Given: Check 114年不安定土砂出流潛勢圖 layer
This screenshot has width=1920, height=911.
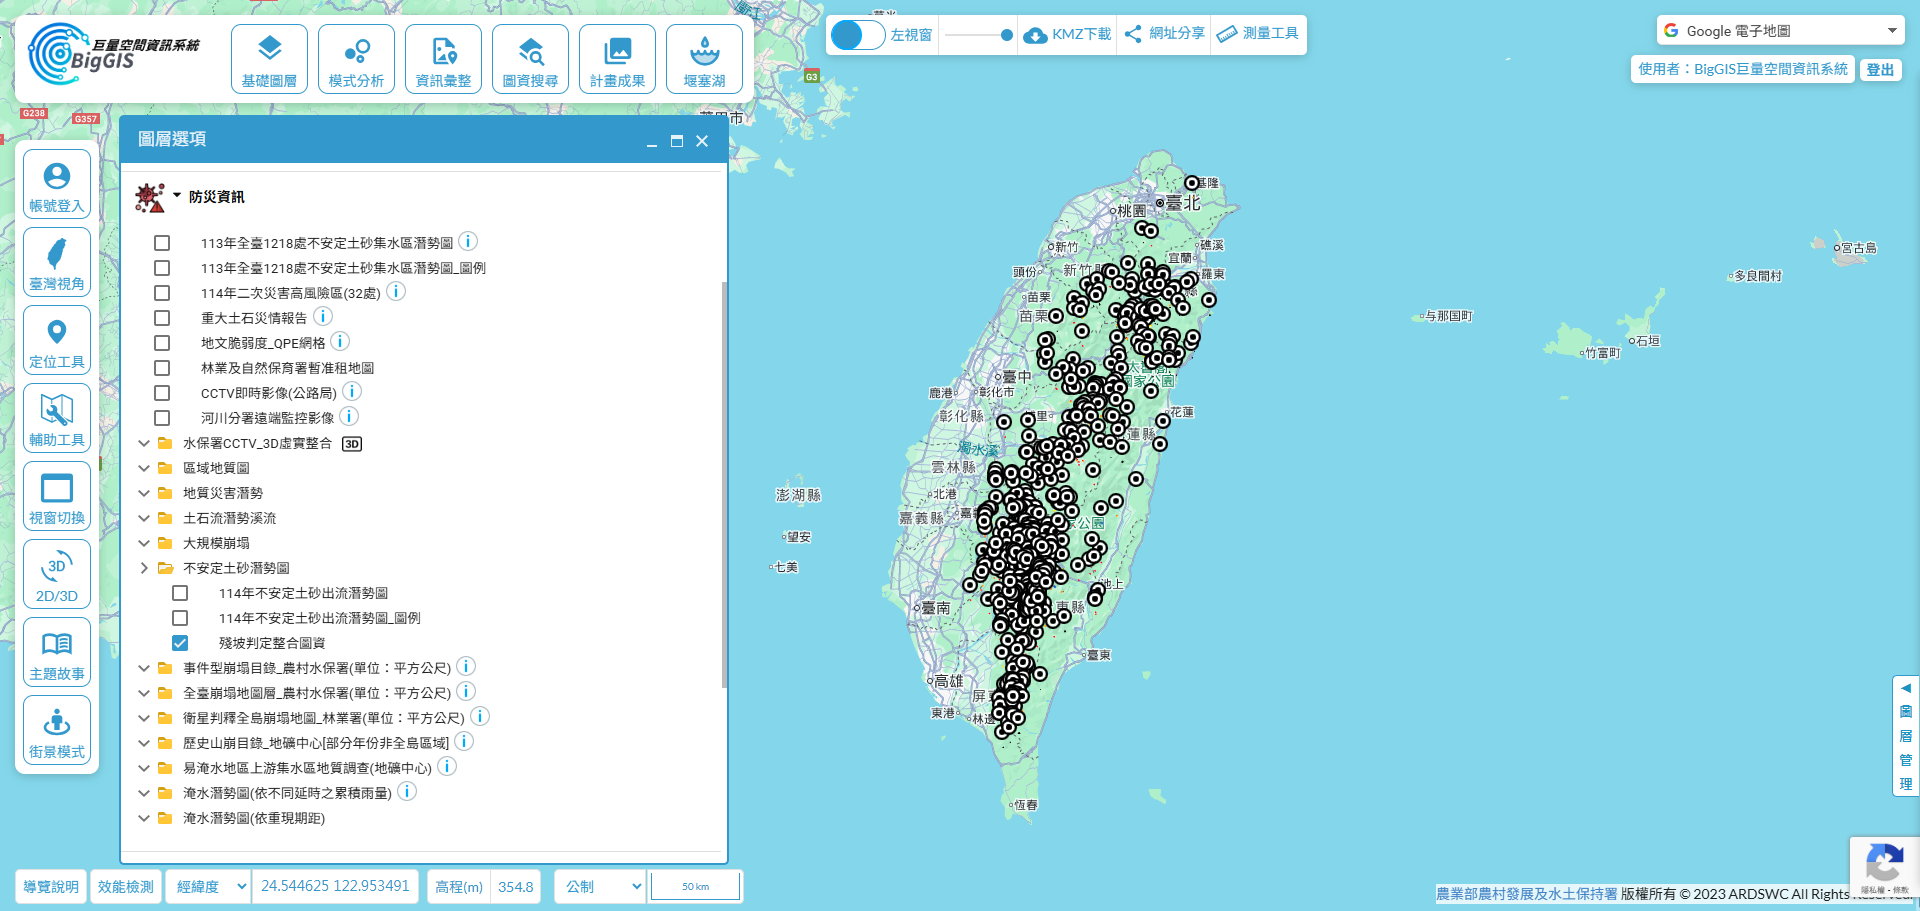Looking at the screenshot, I should click(180, 593).
